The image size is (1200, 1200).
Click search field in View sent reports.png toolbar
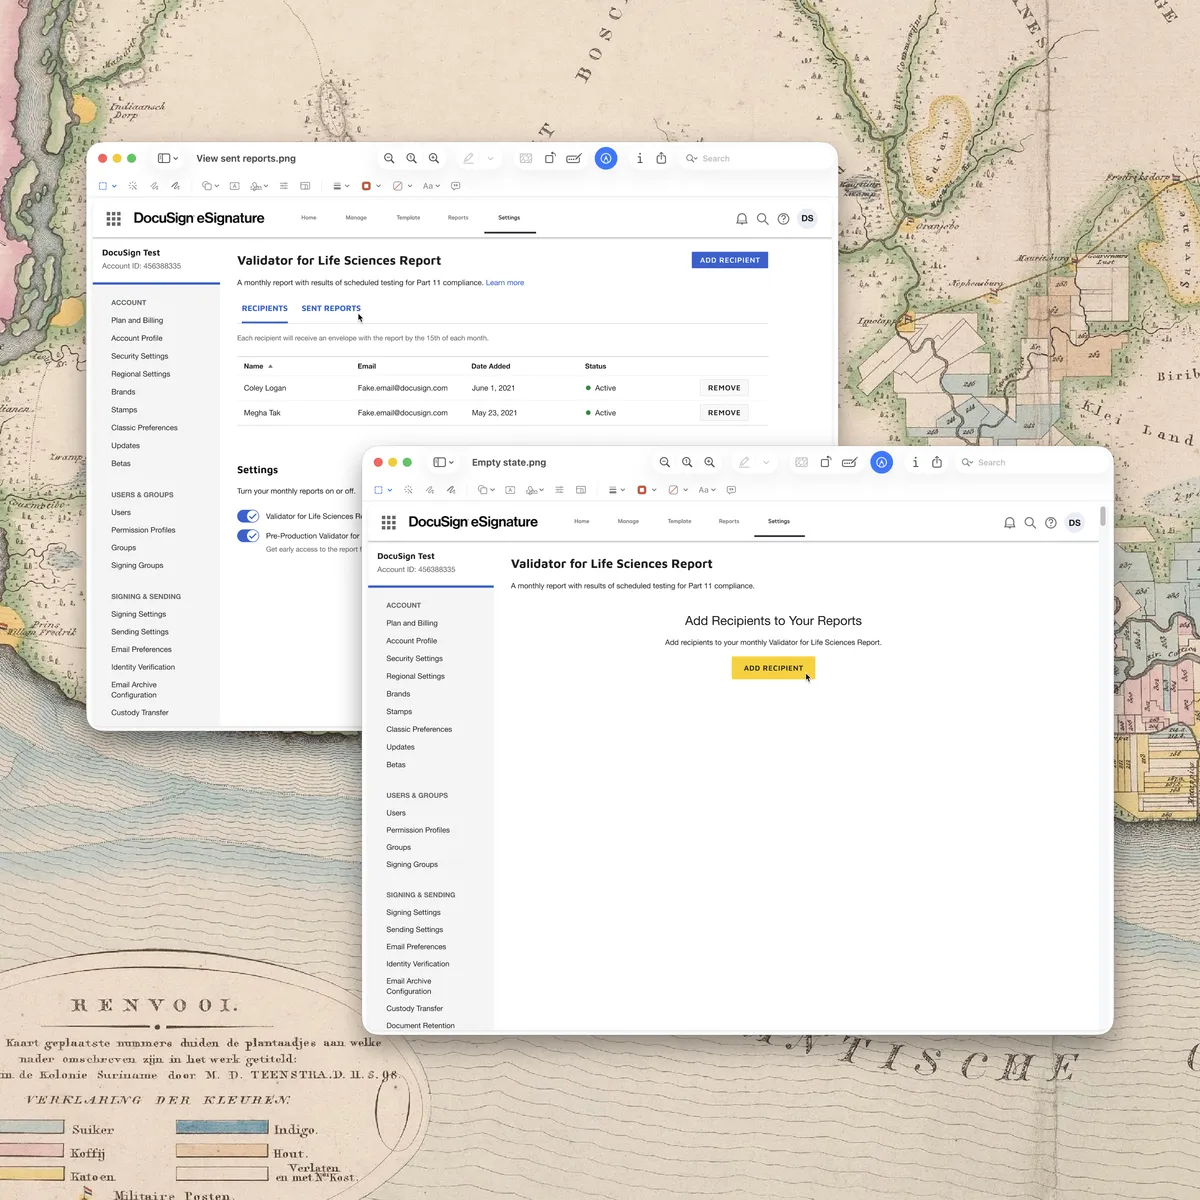756,158
